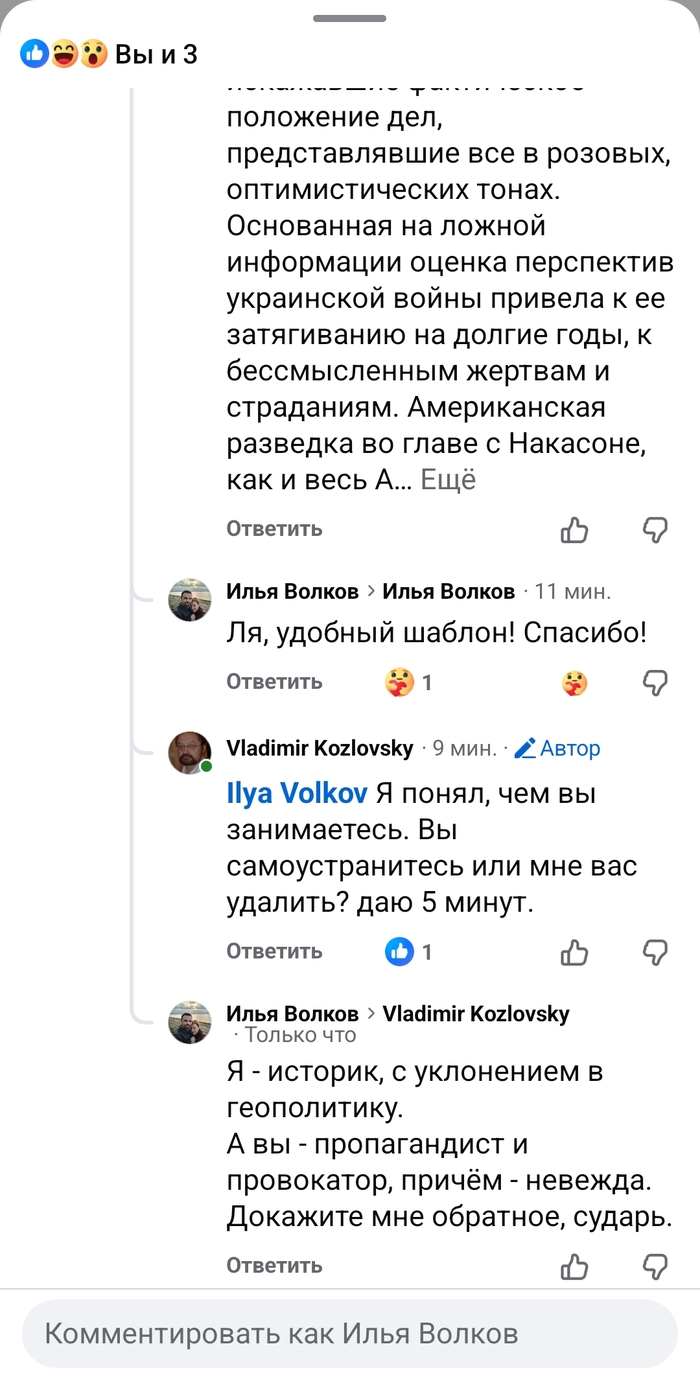Image resolution: width=700 pixels, height=1379 pixels.
Task: Remove reaction on "Ля, удобный шаблон!" comment
Action: (575, 683)
